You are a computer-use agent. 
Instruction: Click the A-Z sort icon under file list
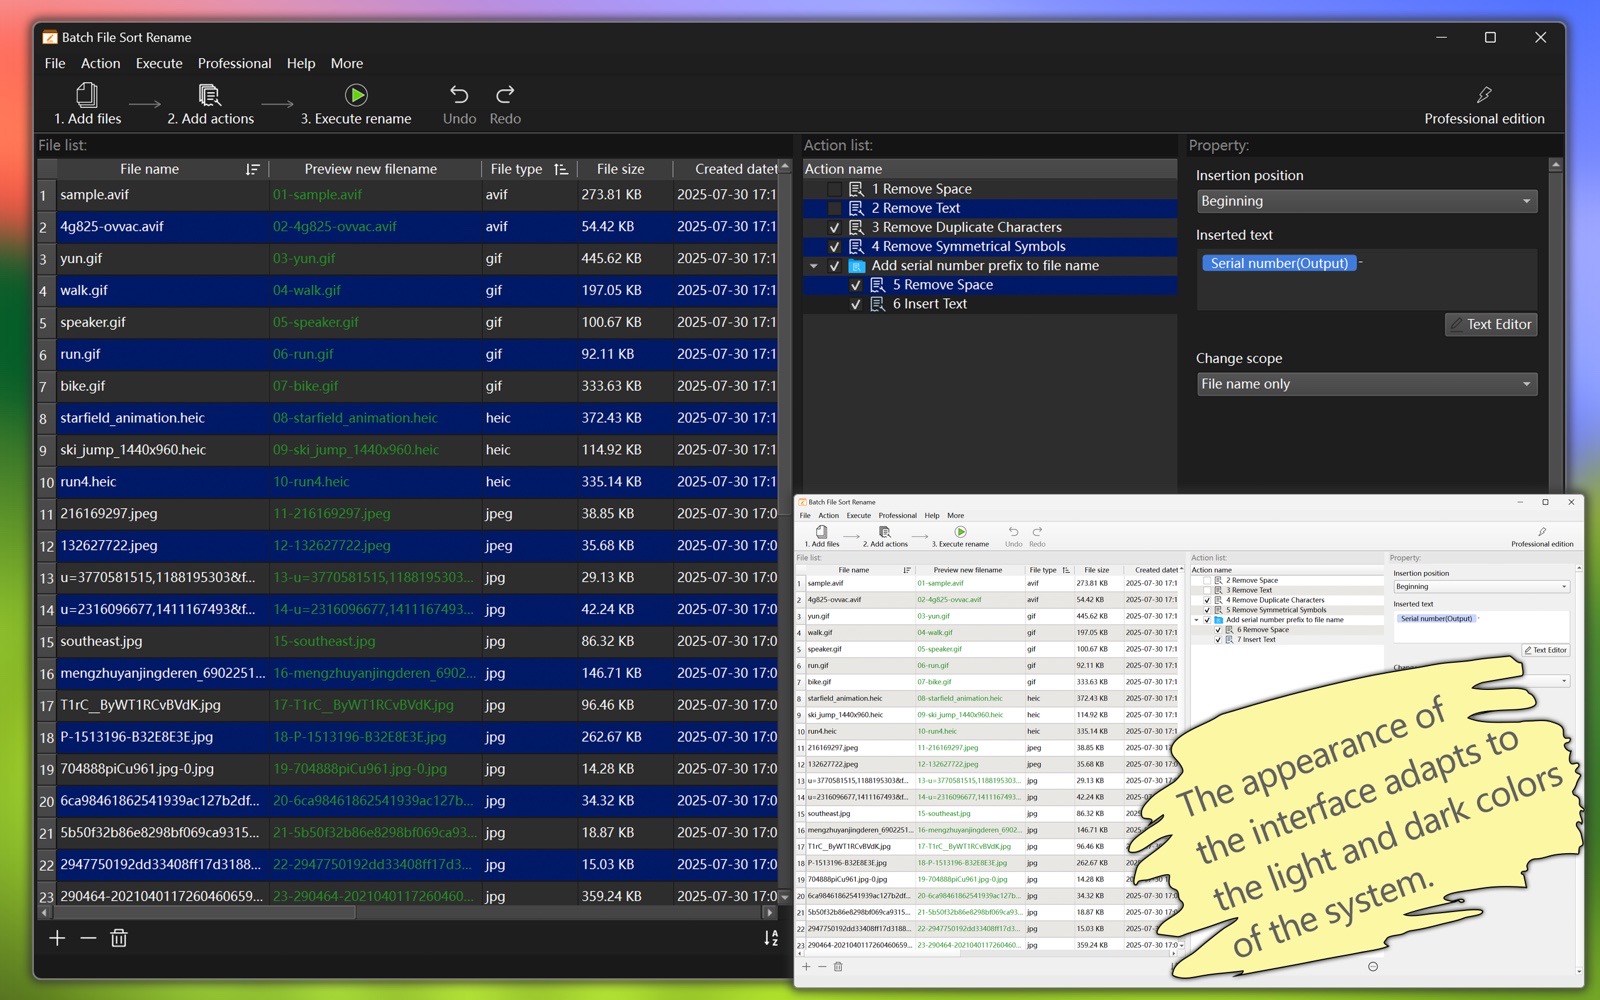(770, 938)
